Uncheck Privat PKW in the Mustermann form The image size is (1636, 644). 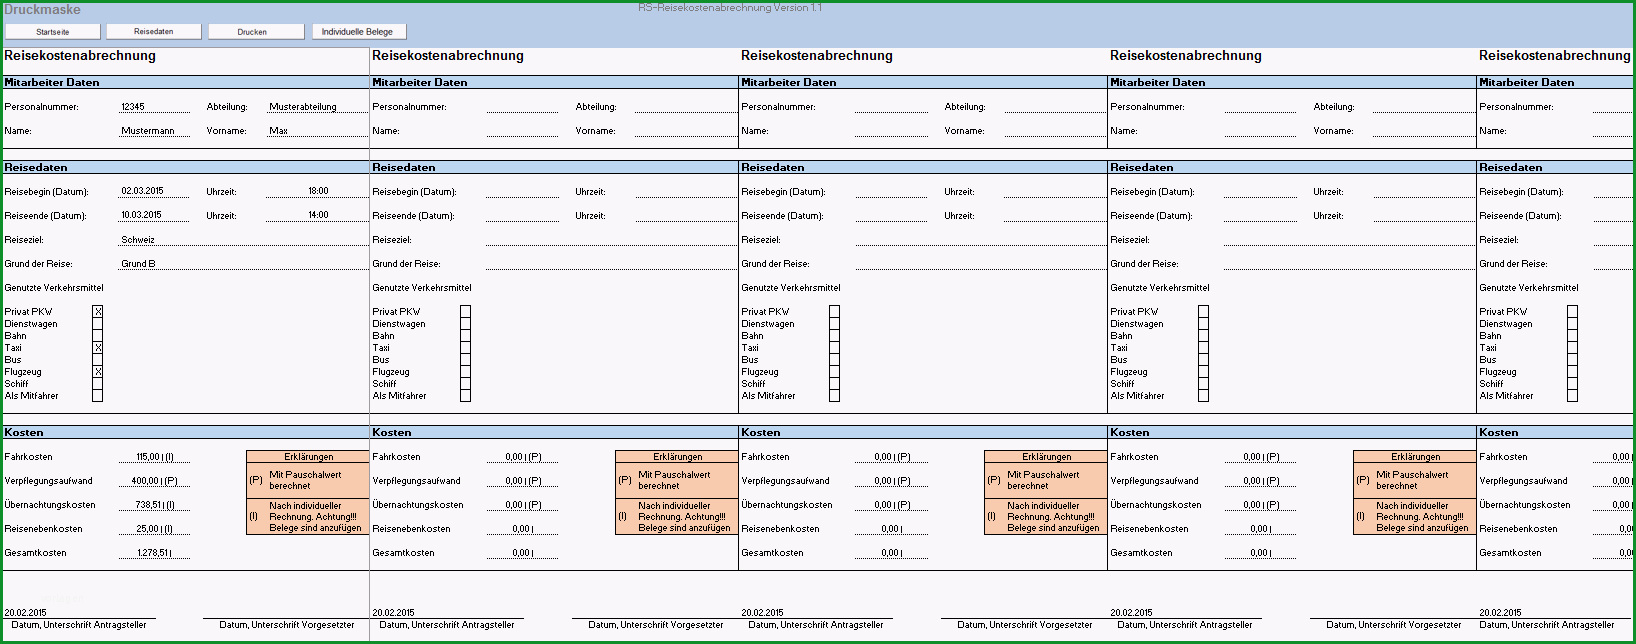click(x=98, y=312)
